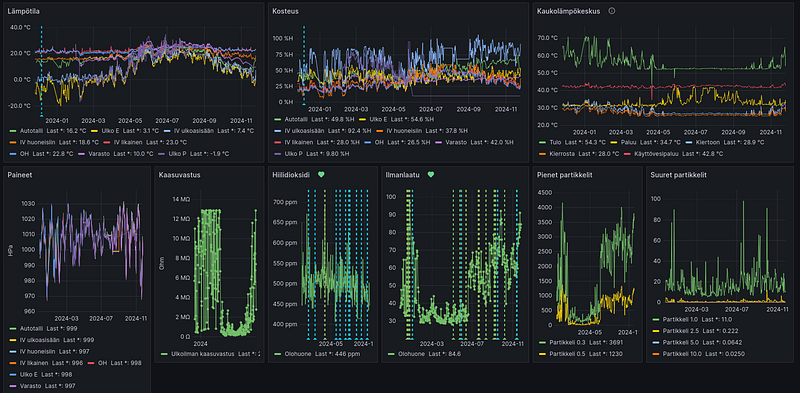The width and height of the screenshot is (800, 393).
Task: Toggle Ulko E series in Lämpötila legend
Action: coord(110,131)
